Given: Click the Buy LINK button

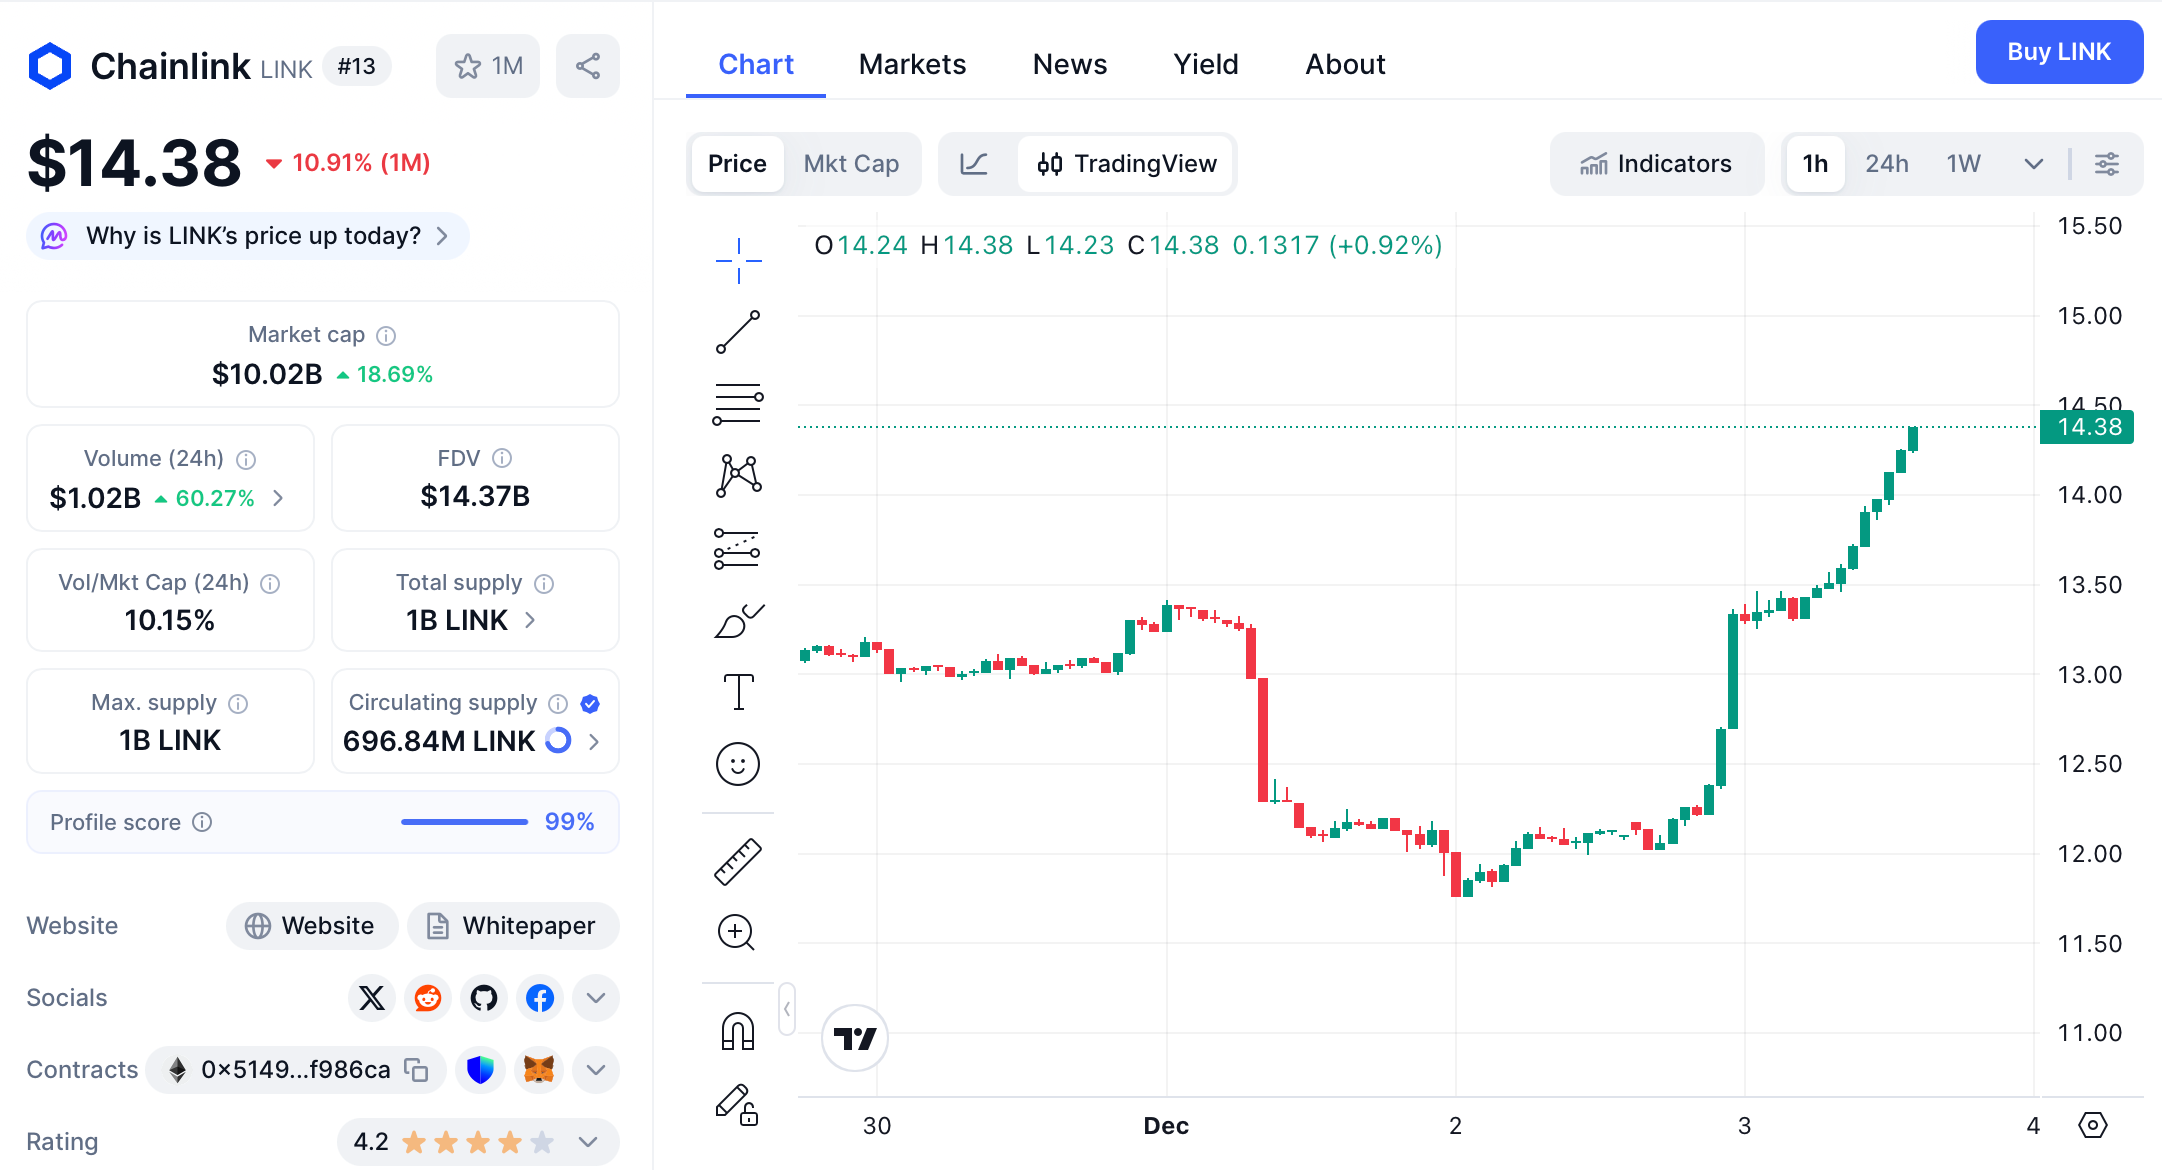Looking at the screenshot, I should coord(2058,52).
